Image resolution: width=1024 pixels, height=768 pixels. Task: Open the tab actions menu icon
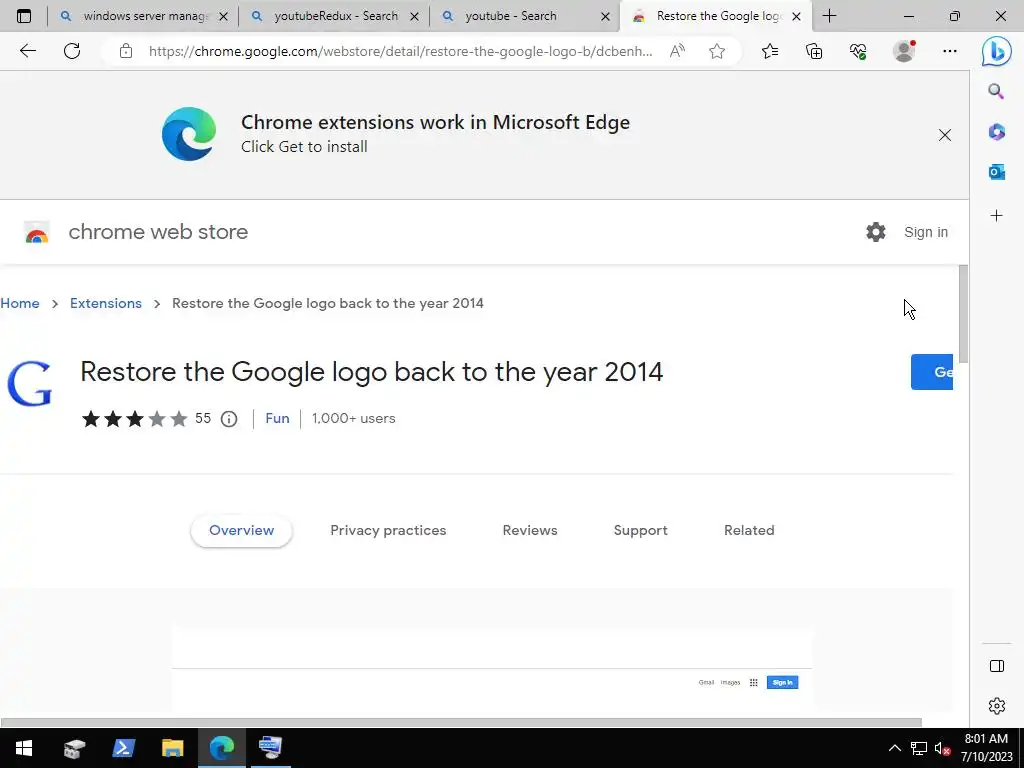coord(24,16)
